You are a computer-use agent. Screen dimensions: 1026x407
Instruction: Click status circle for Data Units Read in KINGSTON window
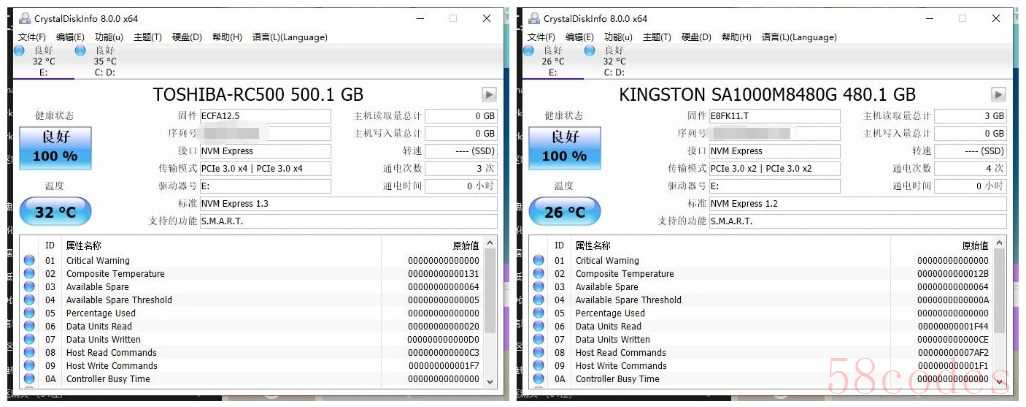point(539,326)
